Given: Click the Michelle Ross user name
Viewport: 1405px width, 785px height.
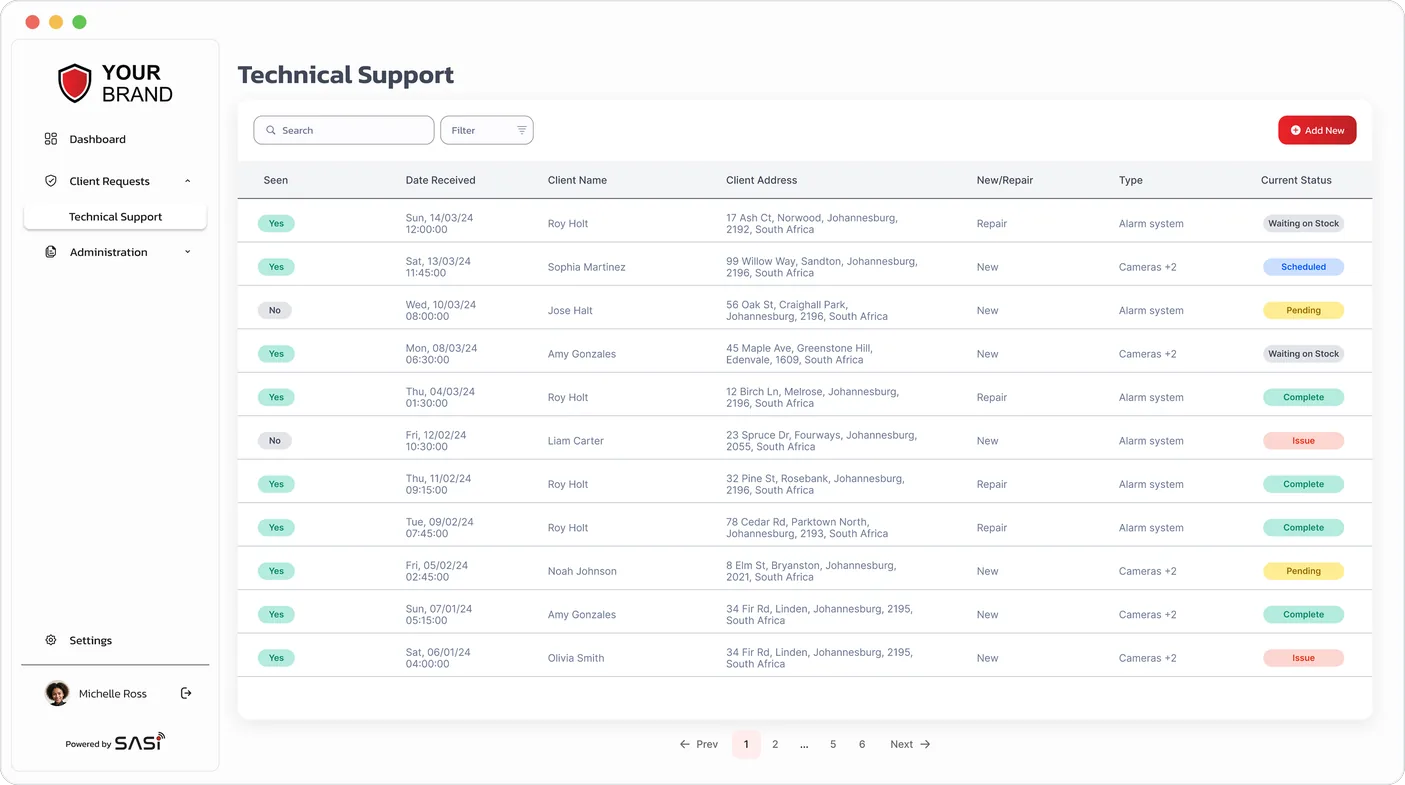Looking at the screenshot, I should coord(113,694).
